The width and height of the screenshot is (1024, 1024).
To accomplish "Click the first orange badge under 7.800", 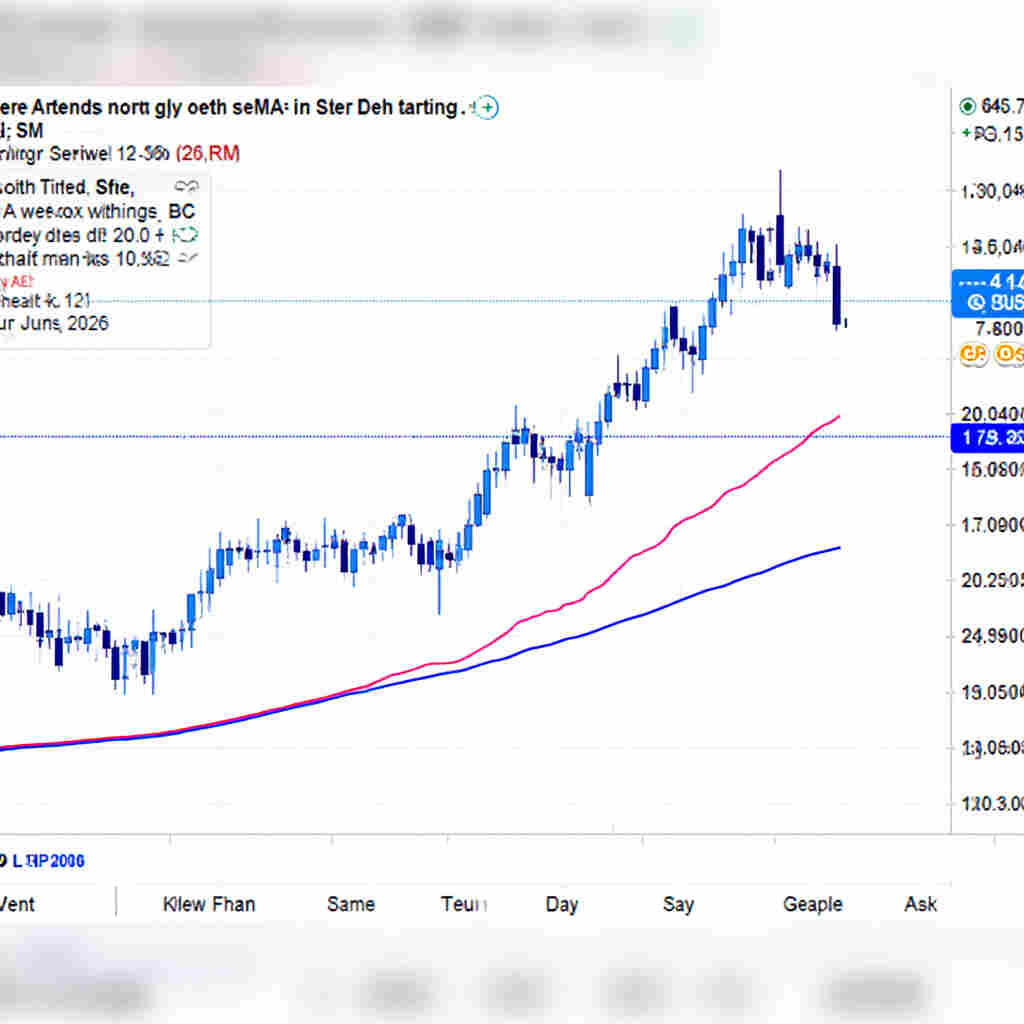I will click(x=972, y=354).
